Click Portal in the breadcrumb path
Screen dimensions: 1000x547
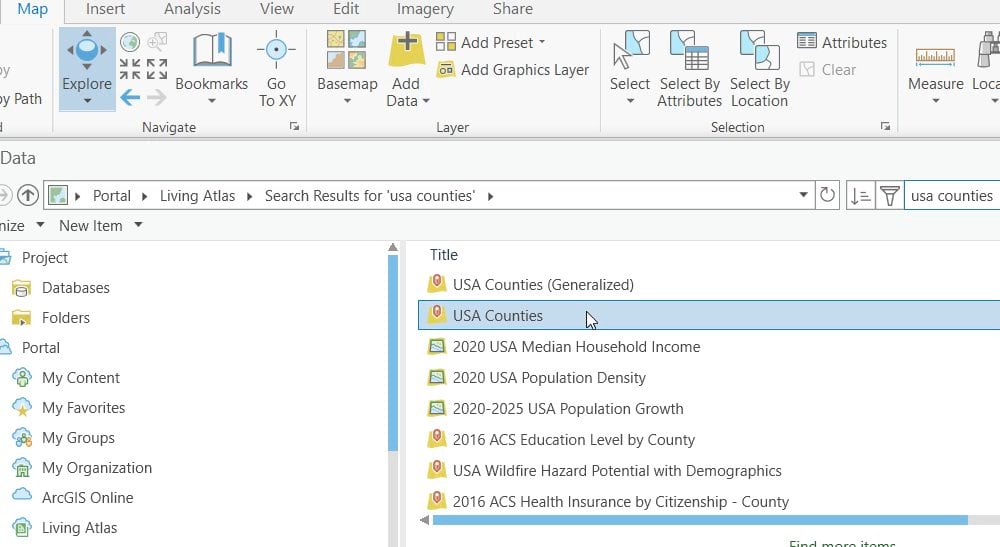[112, 196]
